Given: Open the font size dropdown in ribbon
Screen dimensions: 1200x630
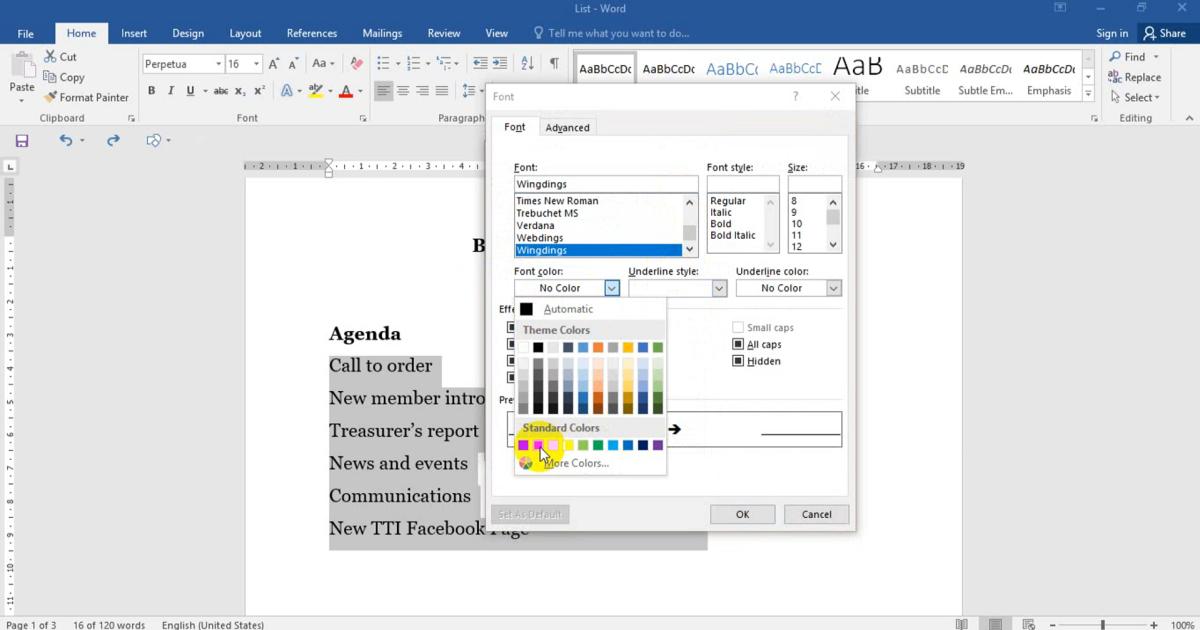Looking at the screenshot, I should [257, 64].
